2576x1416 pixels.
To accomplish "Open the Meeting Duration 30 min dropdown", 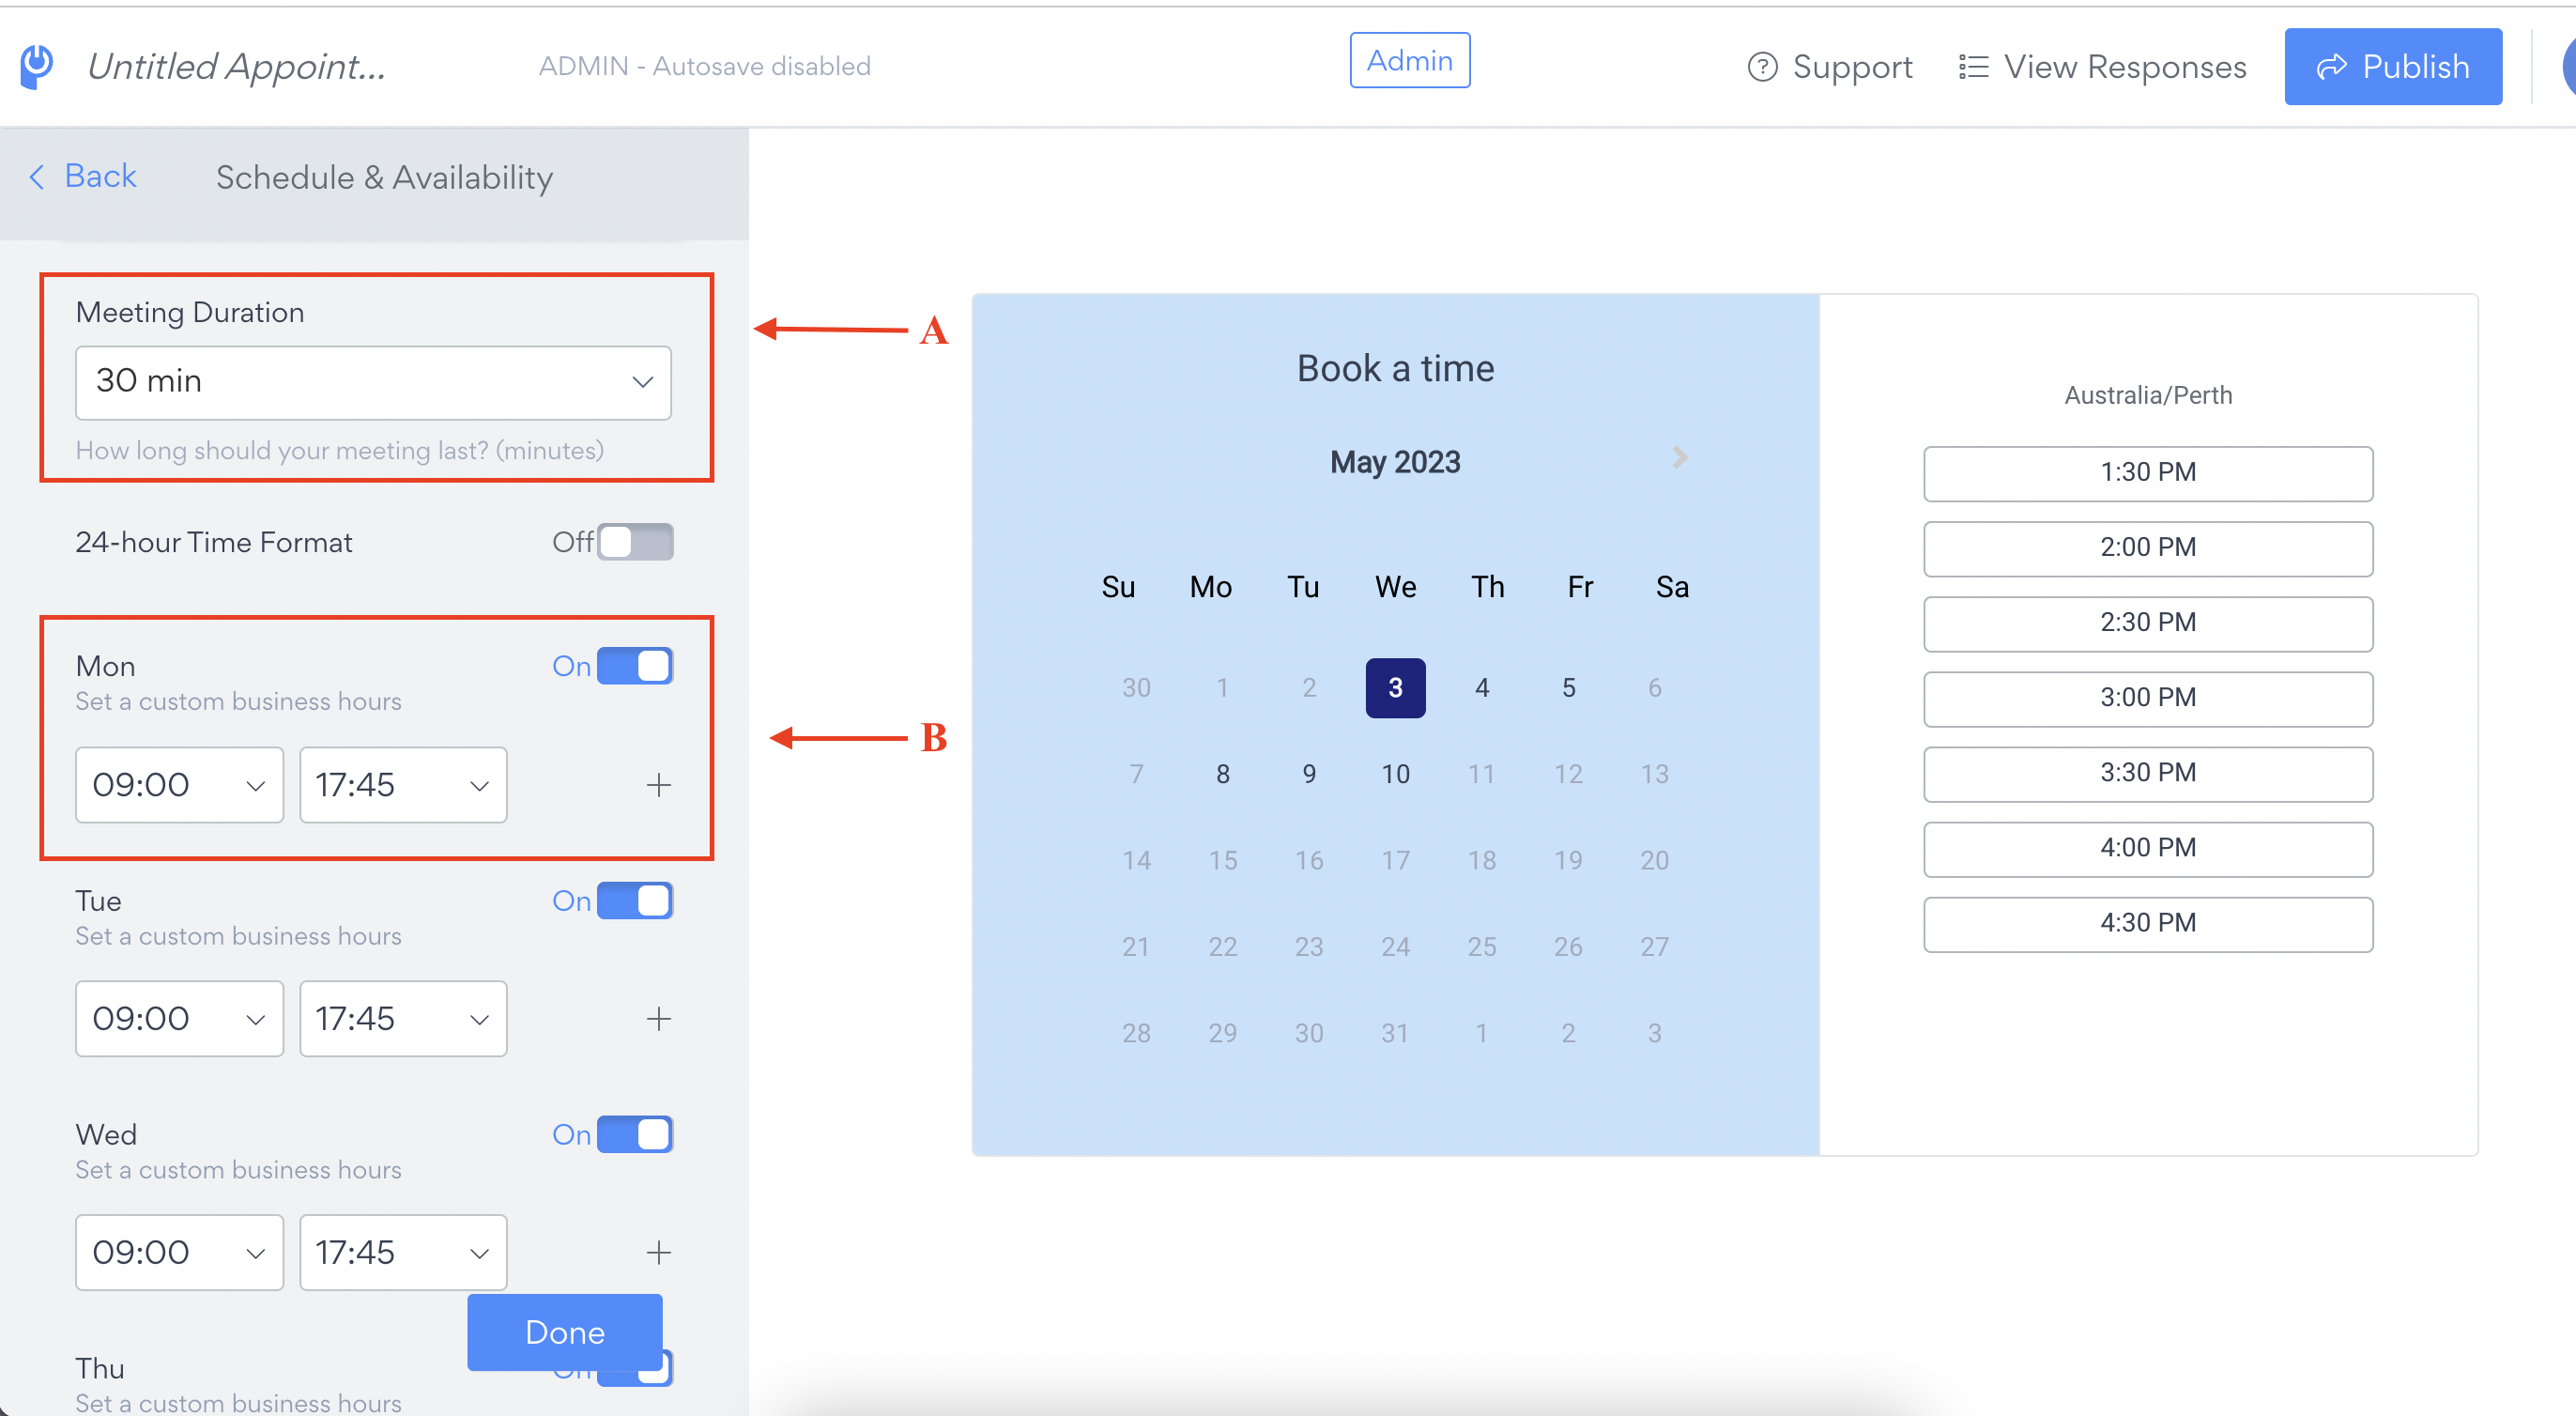I will coord(373,382).
